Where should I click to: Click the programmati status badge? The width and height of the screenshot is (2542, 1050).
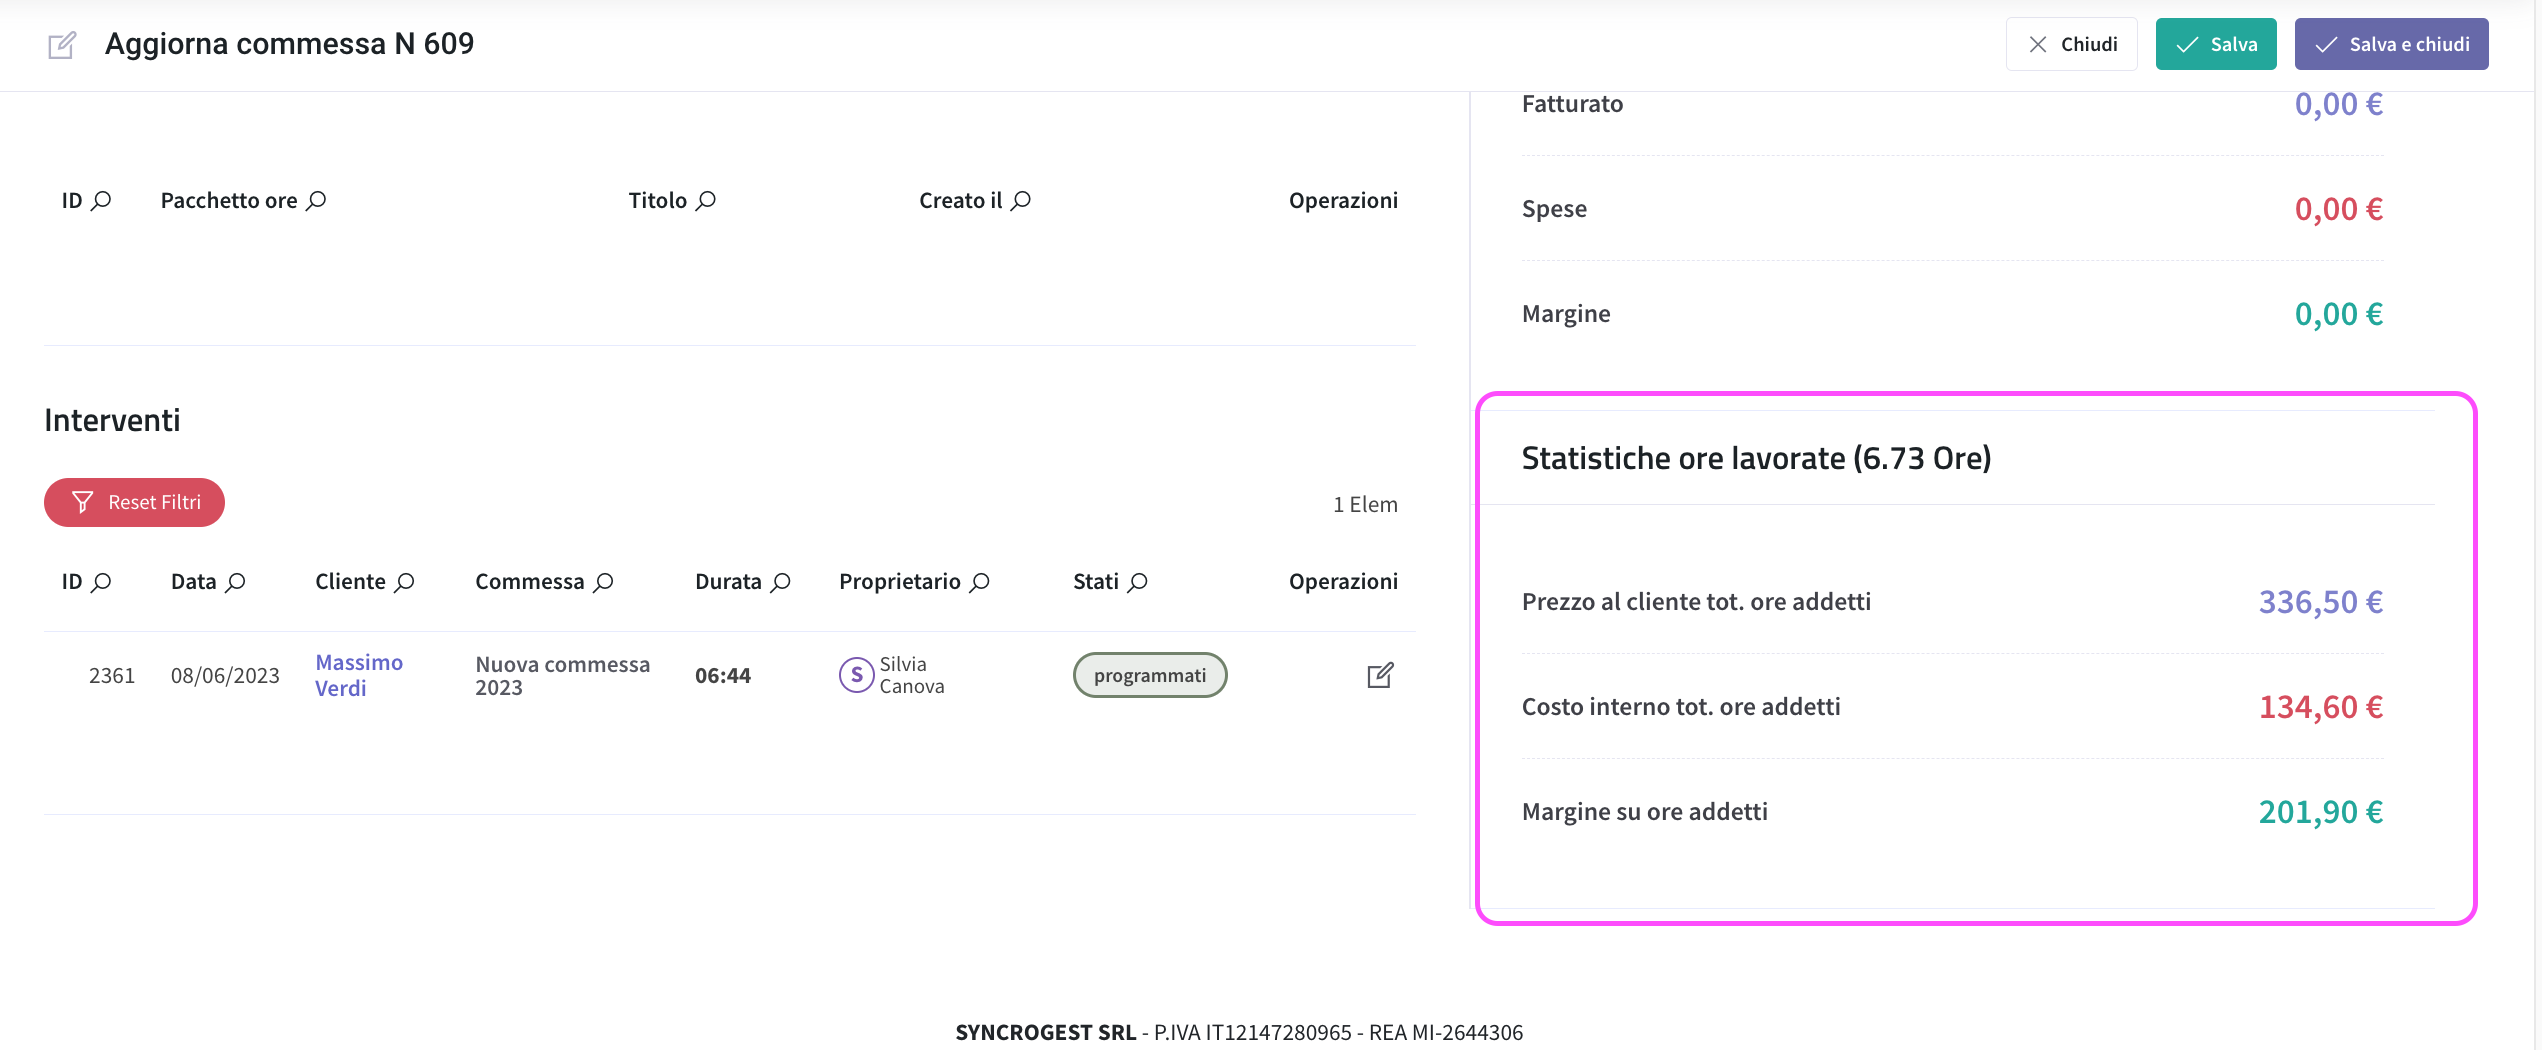[1150, 676]
